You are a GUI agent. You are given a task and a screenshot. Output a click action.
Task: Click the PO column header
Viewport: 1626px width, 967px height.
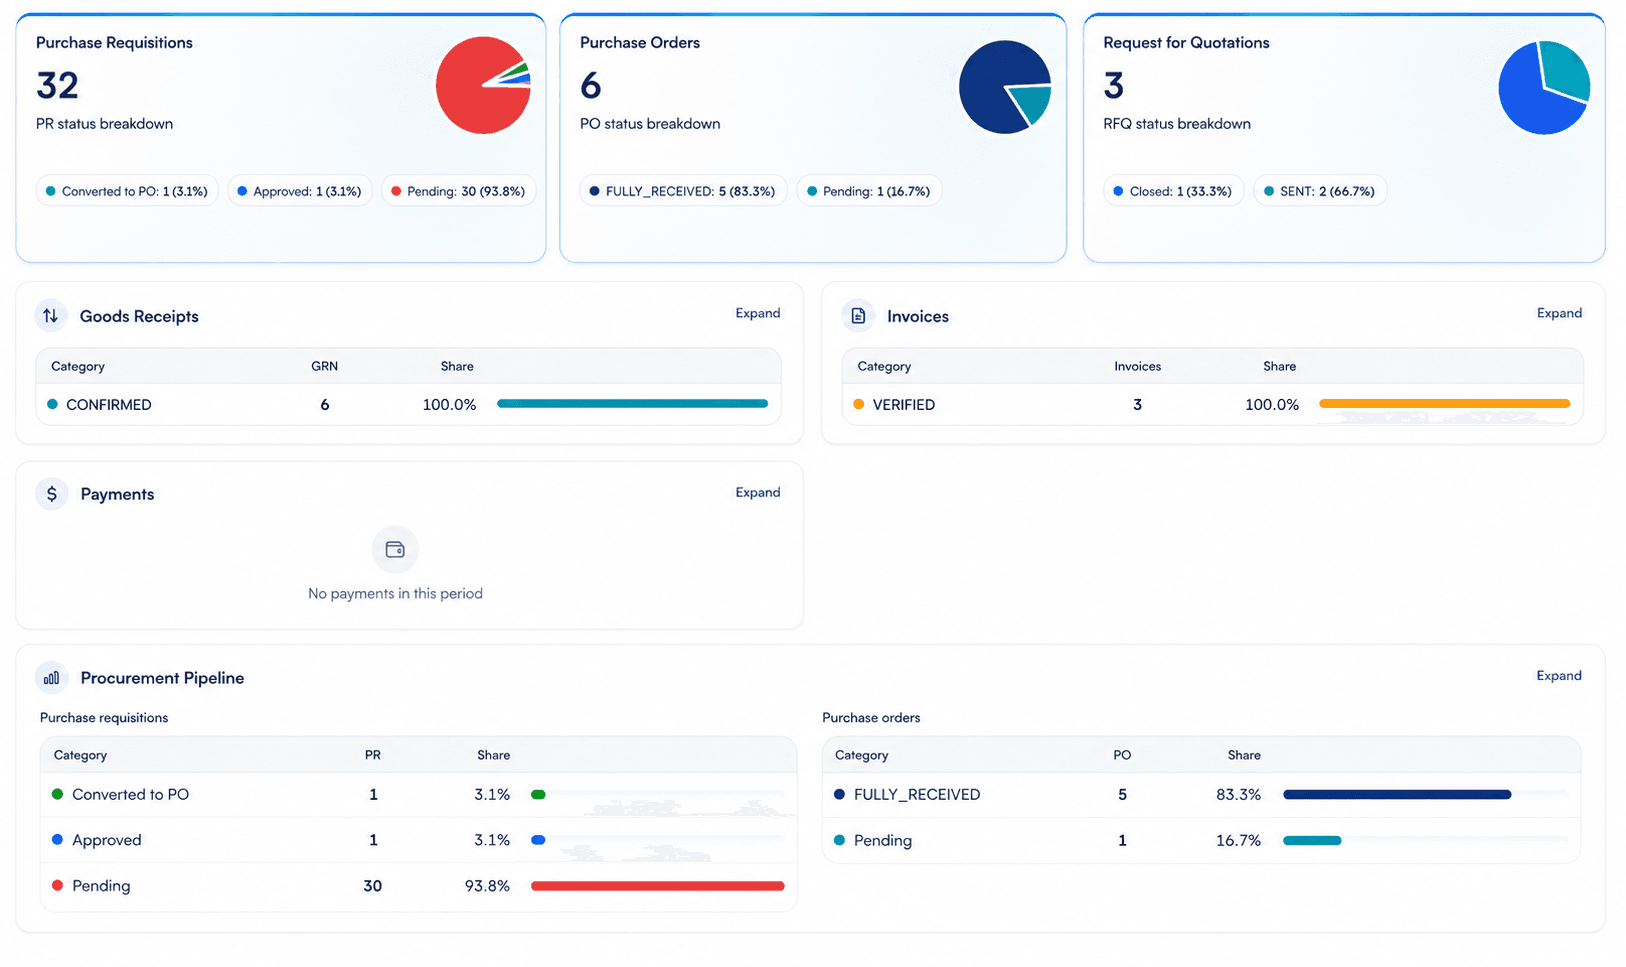click(1122, 755)
